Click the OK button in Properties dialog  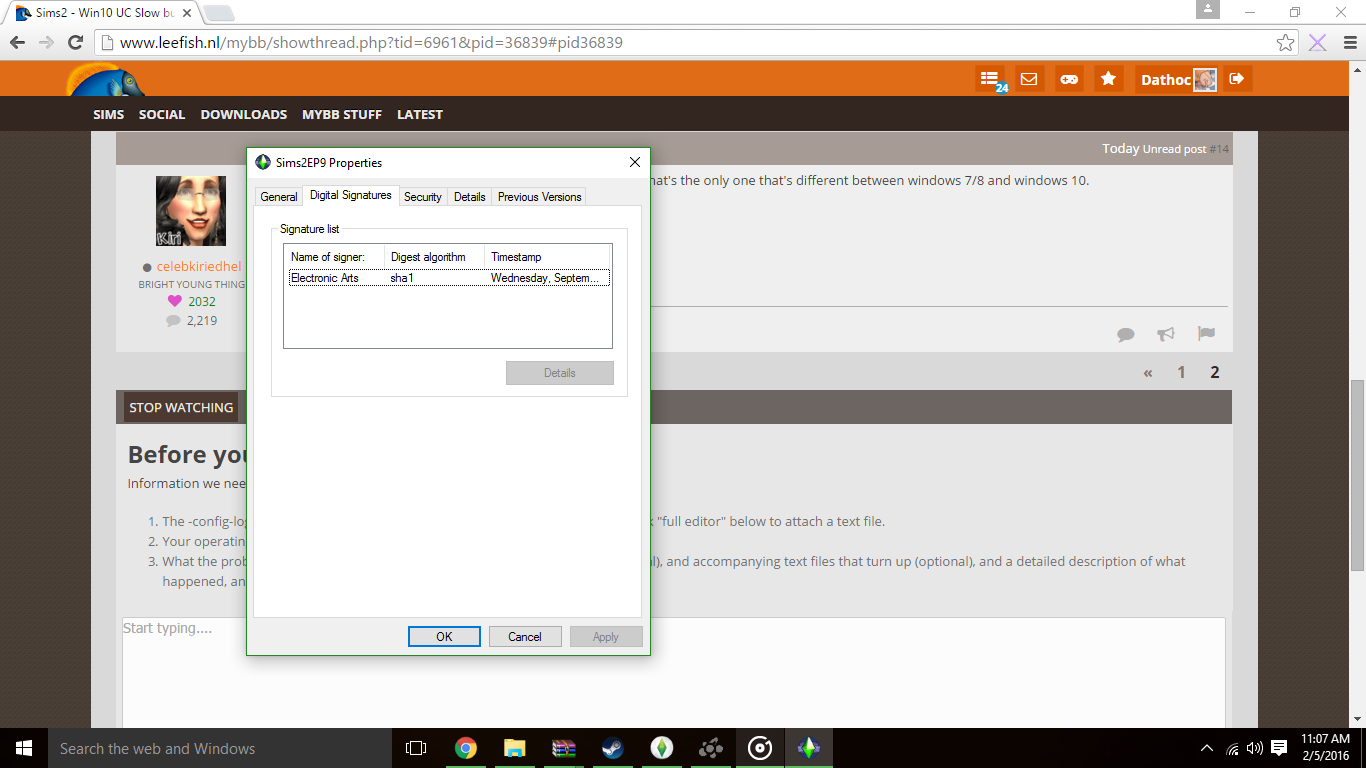[x=444, y=637]
